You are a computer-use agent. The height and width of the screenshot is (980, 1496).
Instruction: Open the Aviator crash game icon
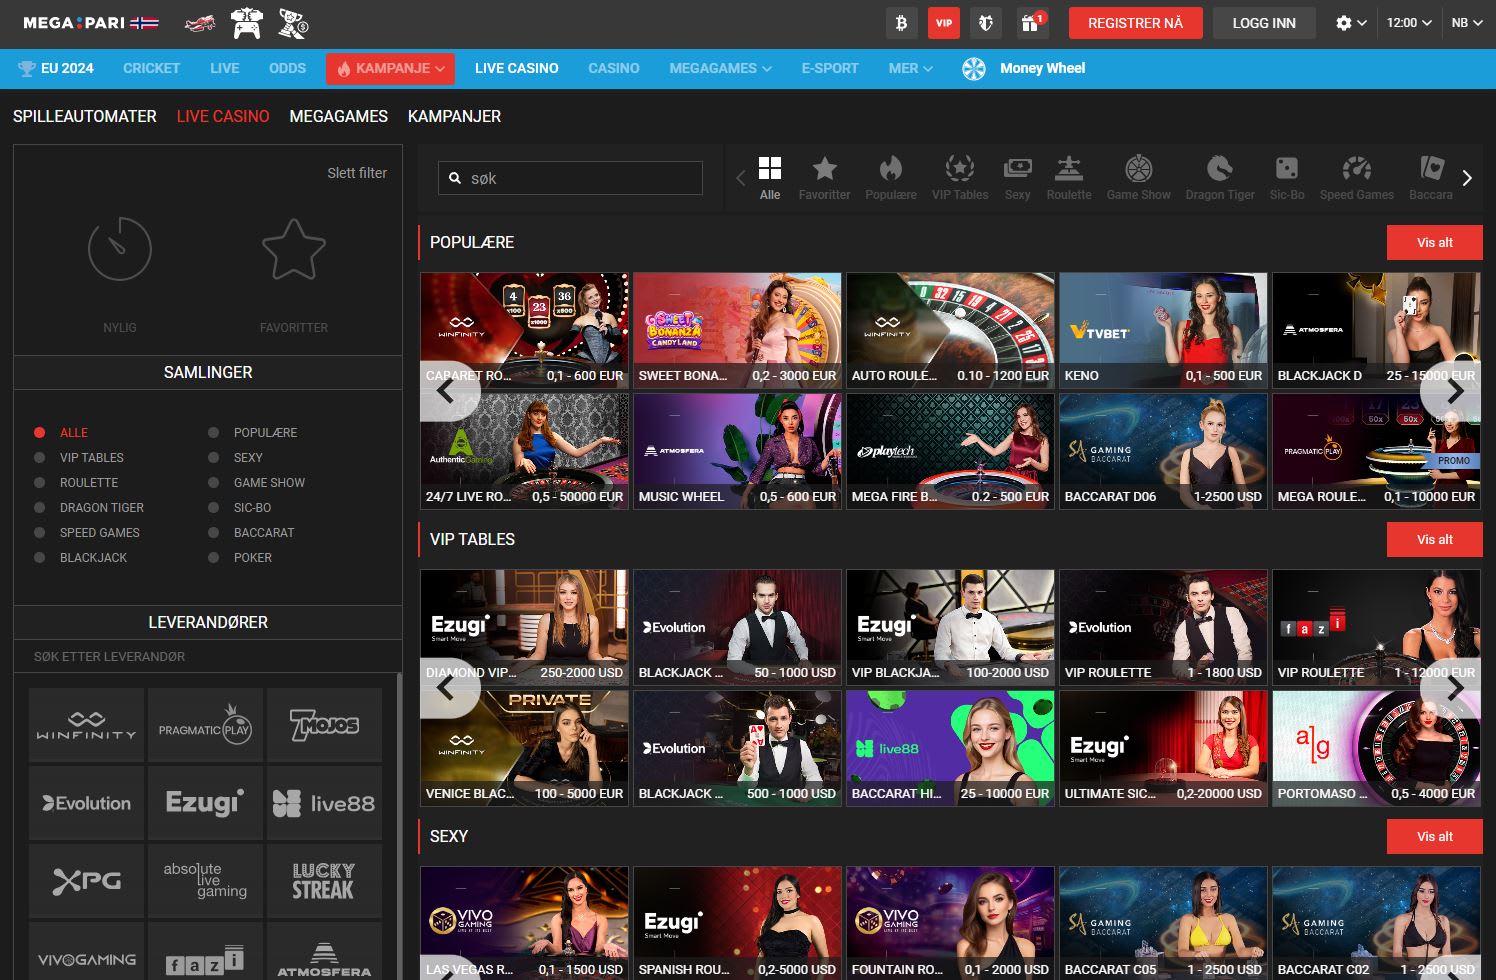click(x=199, y=22)
